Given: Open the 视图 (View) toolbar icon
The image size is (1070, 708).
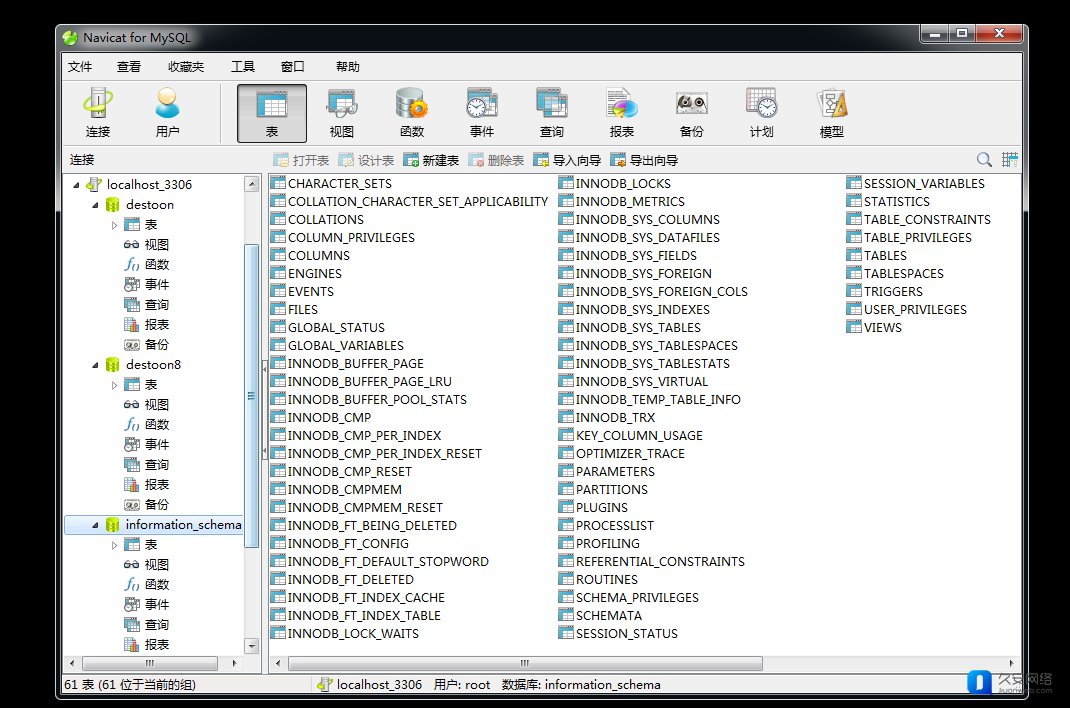Looking at the screenshot, I should (x=342, y=113).
